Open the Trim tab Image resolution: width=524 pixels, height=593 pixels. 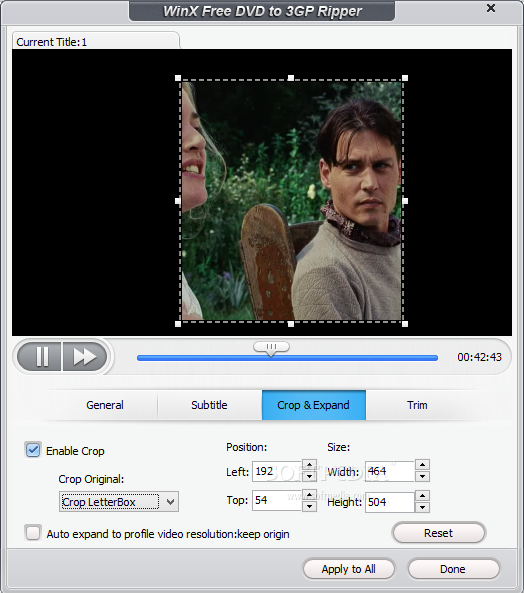[x=417, y=405]
